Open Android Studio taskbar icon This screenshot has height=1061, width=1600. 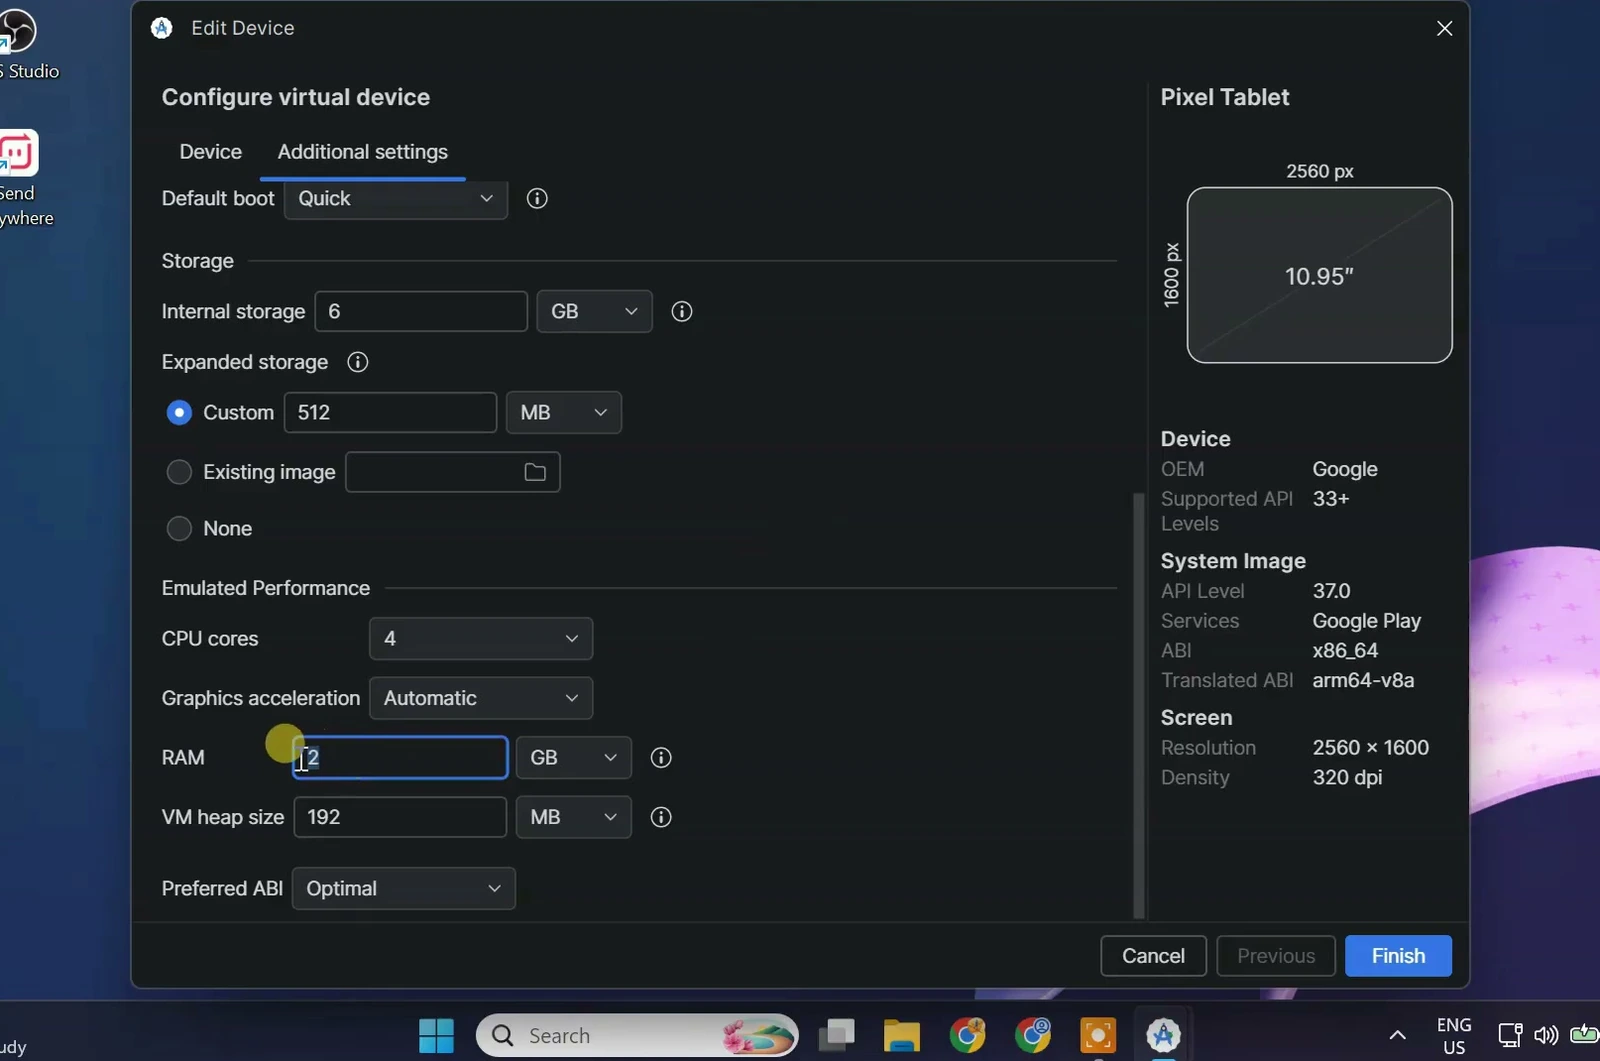(x=1163, y=1035)
